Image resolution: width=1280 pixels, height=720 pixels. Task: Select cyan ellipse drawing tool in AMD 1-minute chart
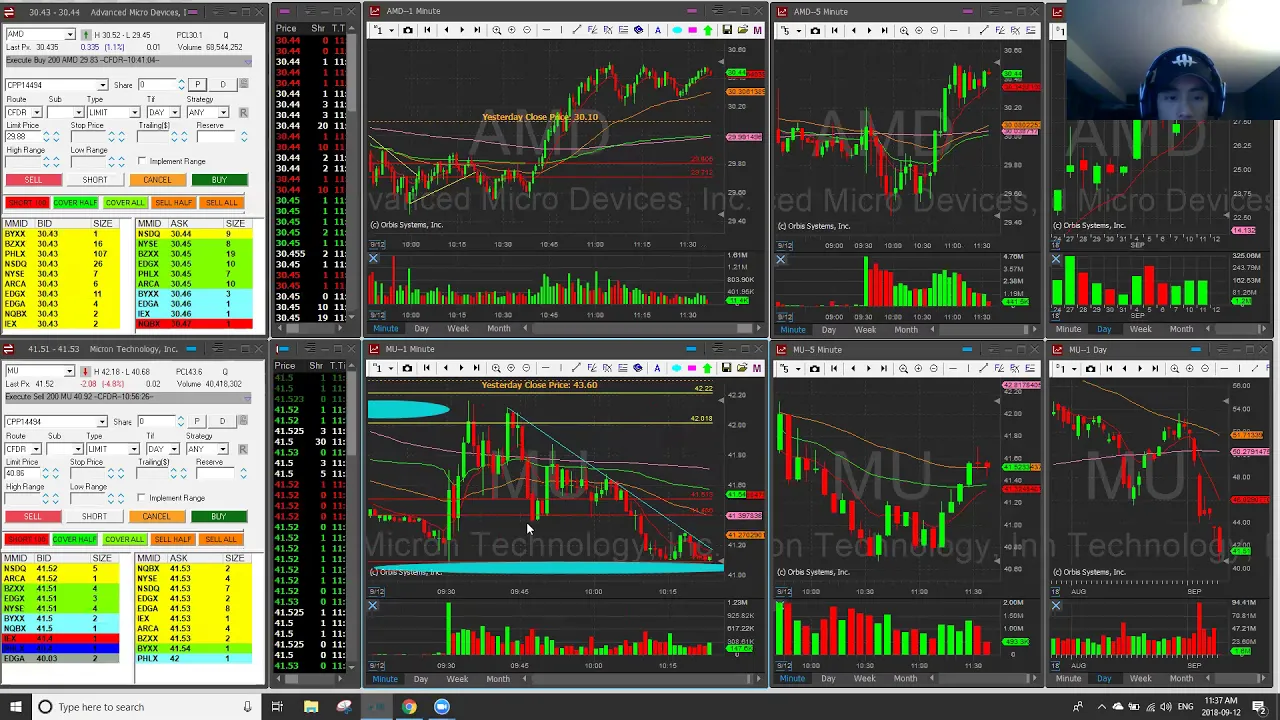(677, 30)
